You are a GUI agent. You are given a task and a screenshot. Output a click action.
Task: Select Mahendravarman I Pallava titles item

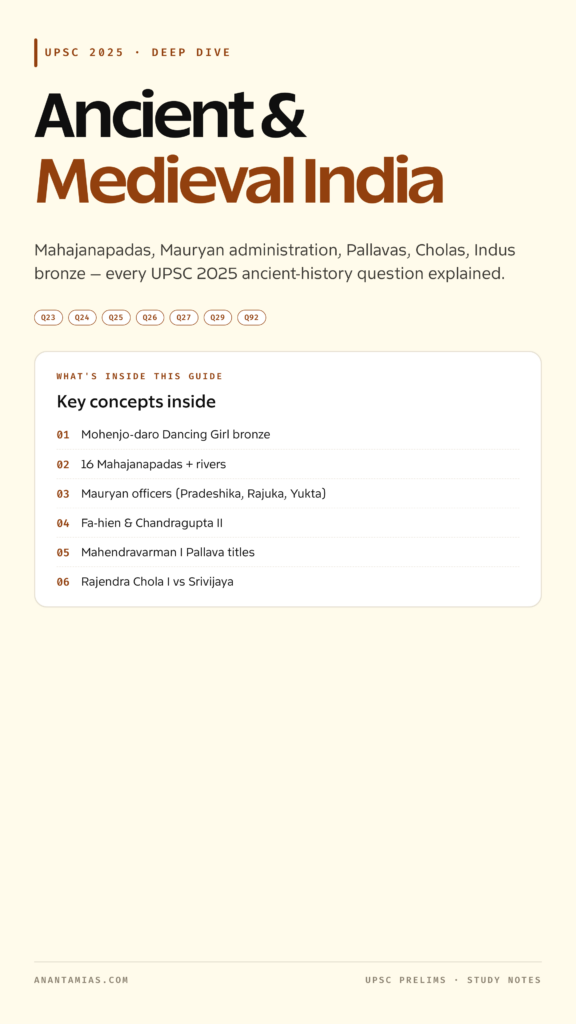coord(288,552)
